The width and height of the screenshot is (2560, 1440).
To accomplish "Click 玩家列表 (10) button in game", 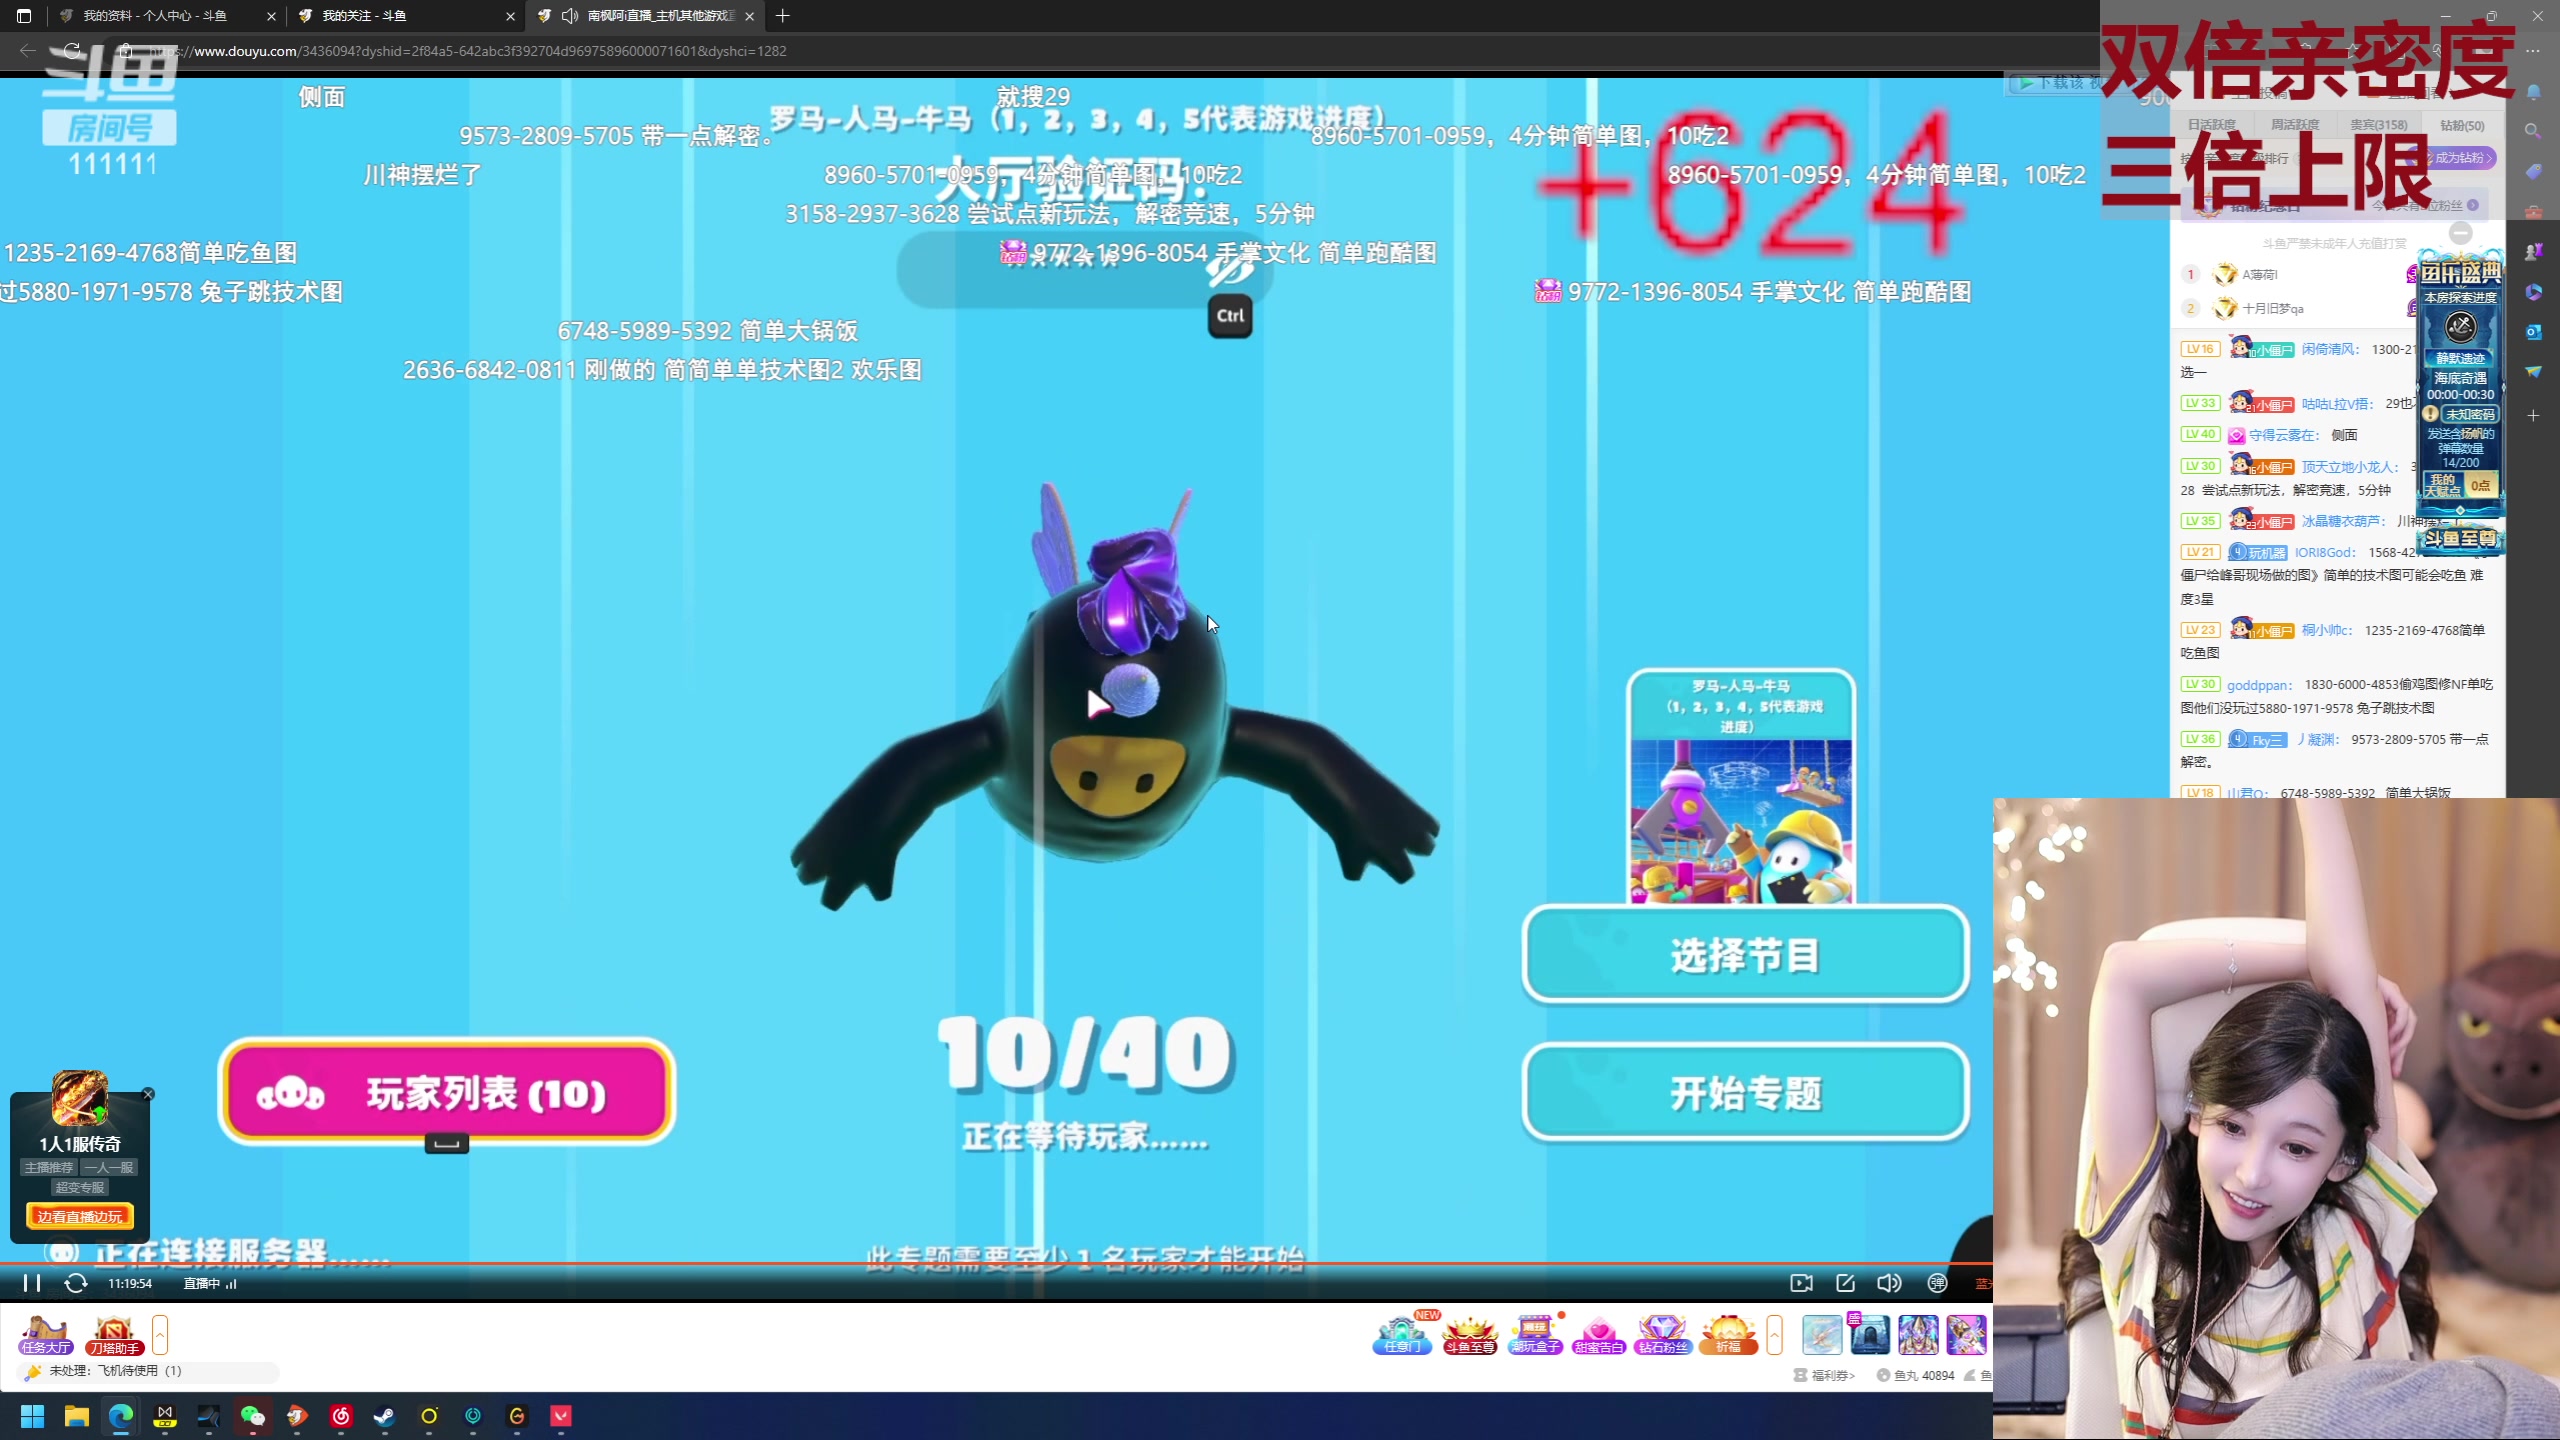I will [447, 1092].
